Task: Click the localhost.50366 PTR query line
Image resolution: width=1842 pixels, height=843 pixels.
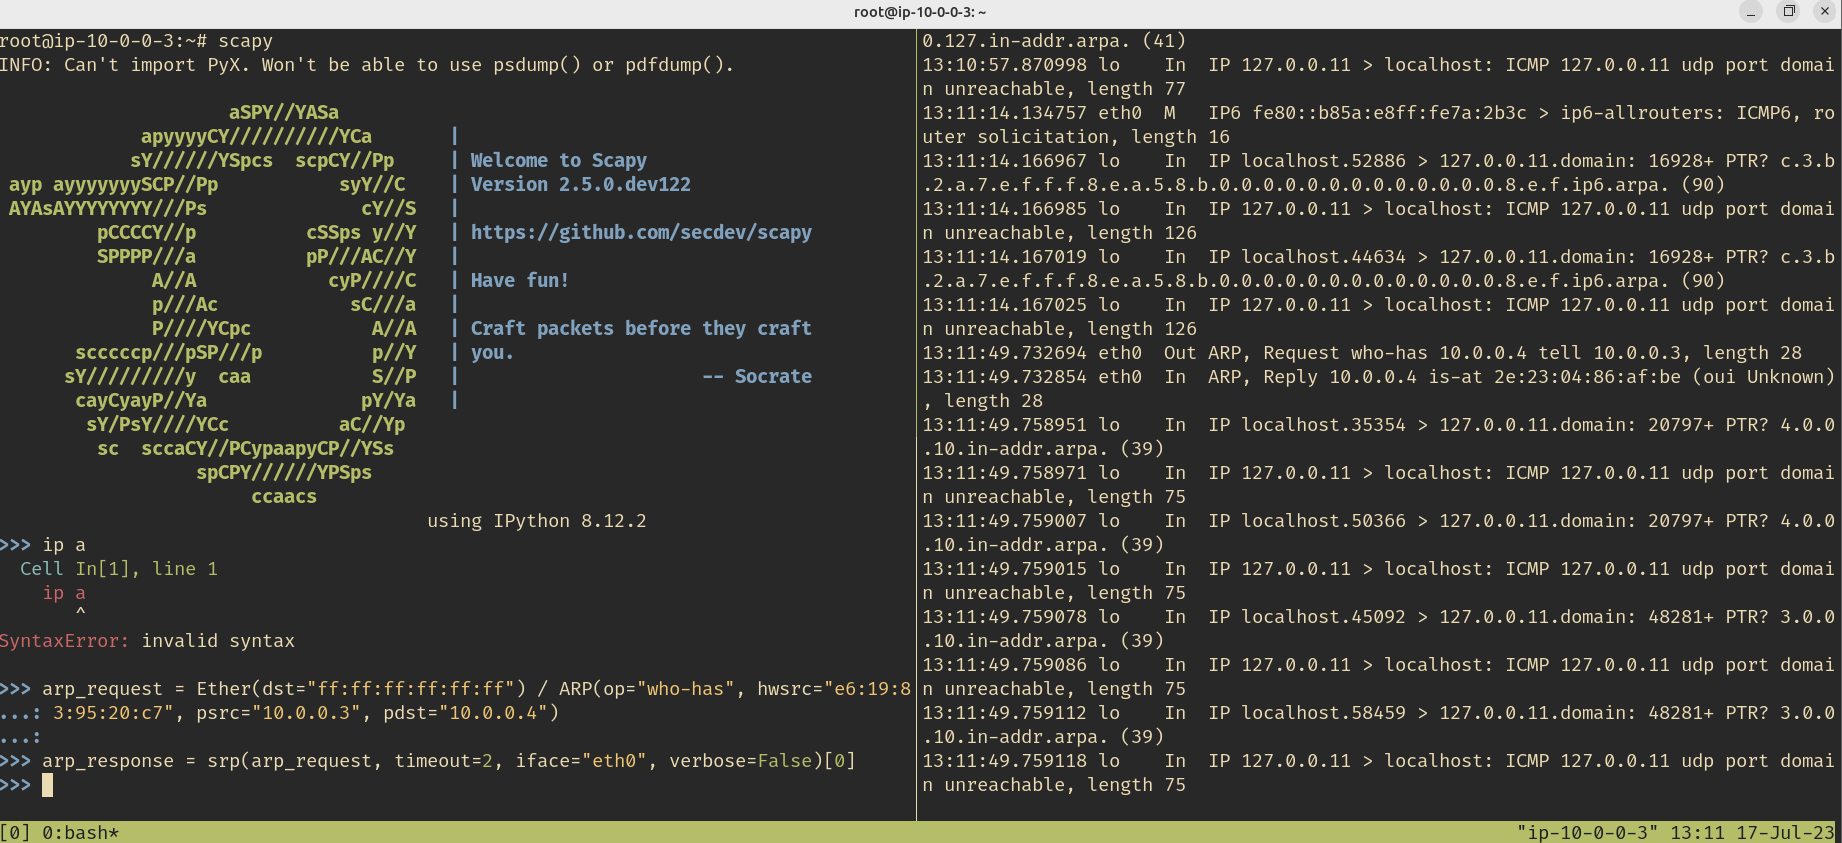Action: (x=1379, y=532)
